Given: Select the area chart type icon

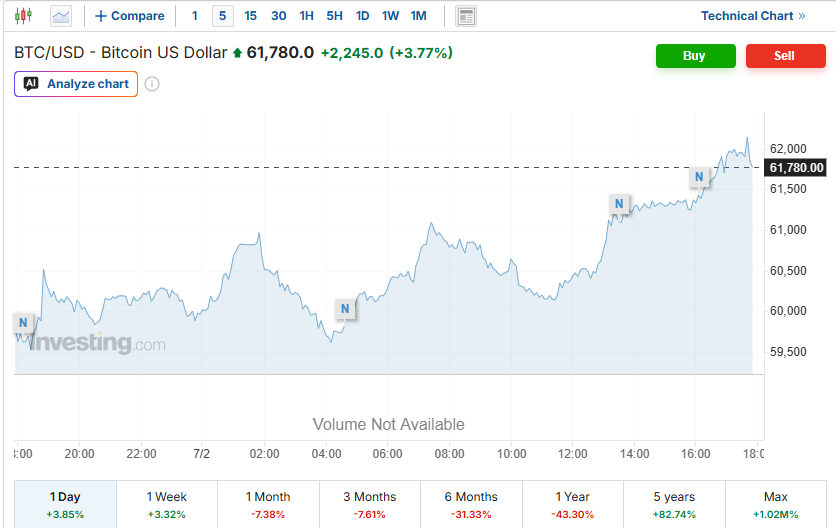Looking at the screenshot, I should pyautogui.click(x=61, y=16).
